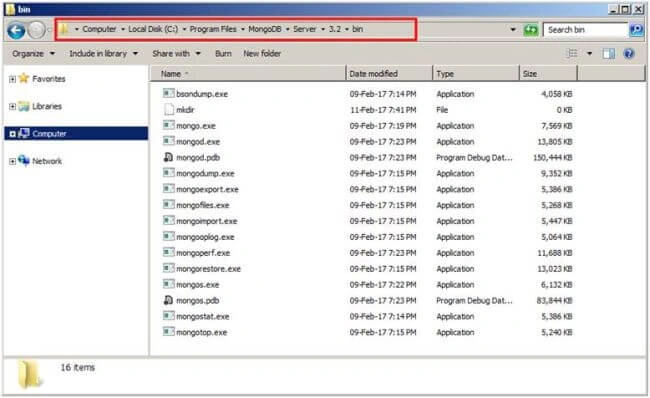Click the mongorestore.exe application icon

point(168,269)
